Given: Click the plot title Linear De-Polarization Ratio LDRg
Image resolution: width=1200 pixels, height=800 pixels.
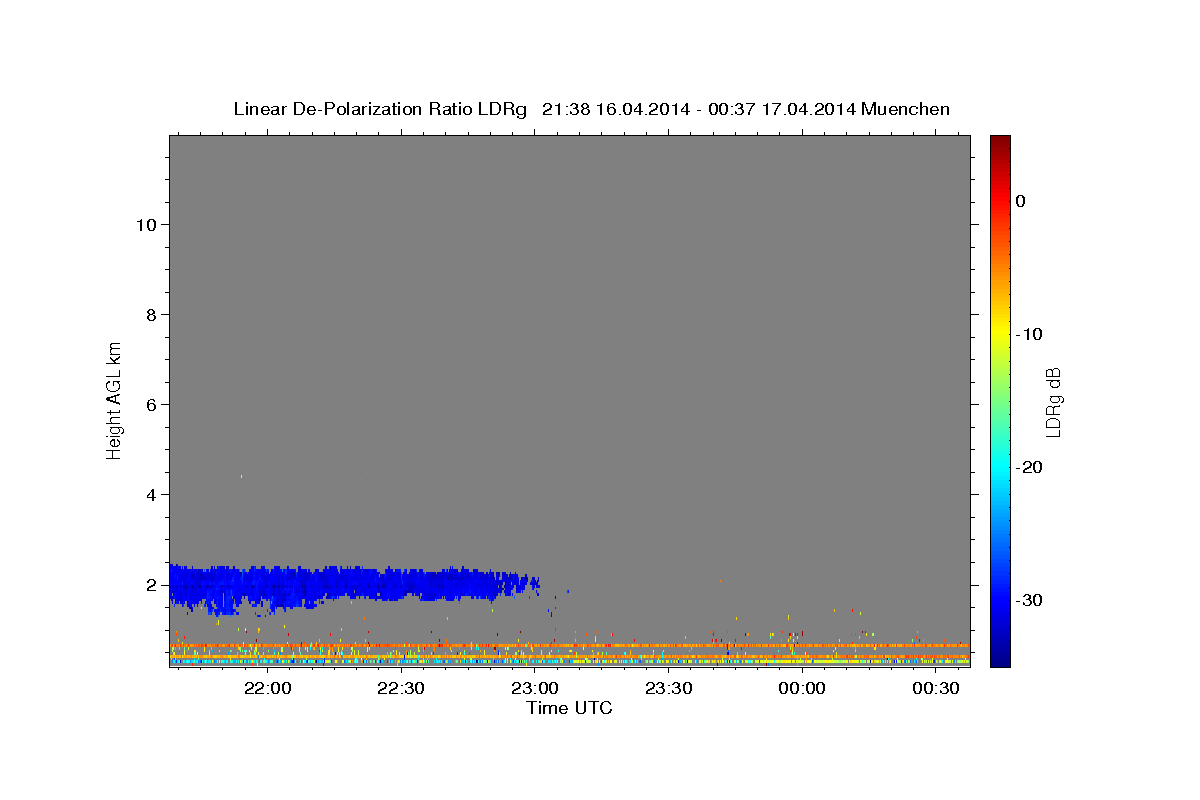Looking at the screenshot, I should click(x=380, y=109).
